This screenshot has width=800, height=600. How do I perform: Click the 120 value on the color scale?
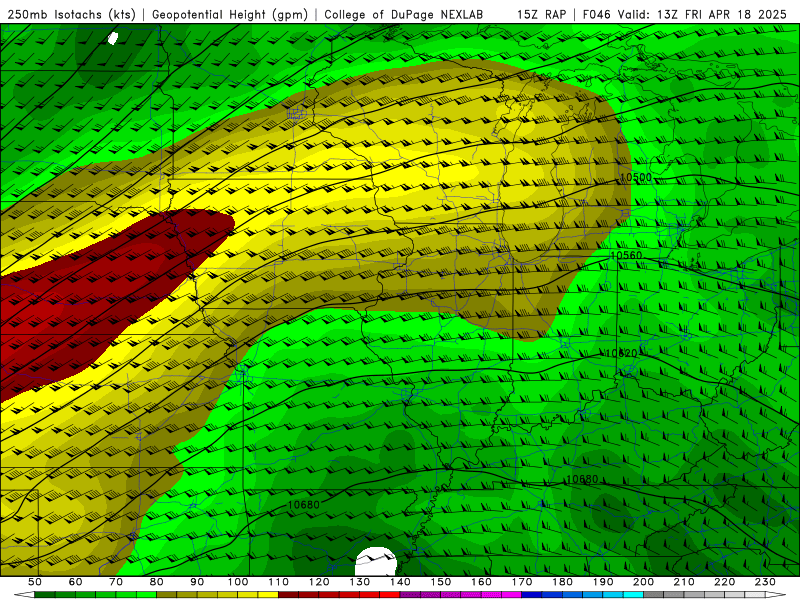[319, 582]
